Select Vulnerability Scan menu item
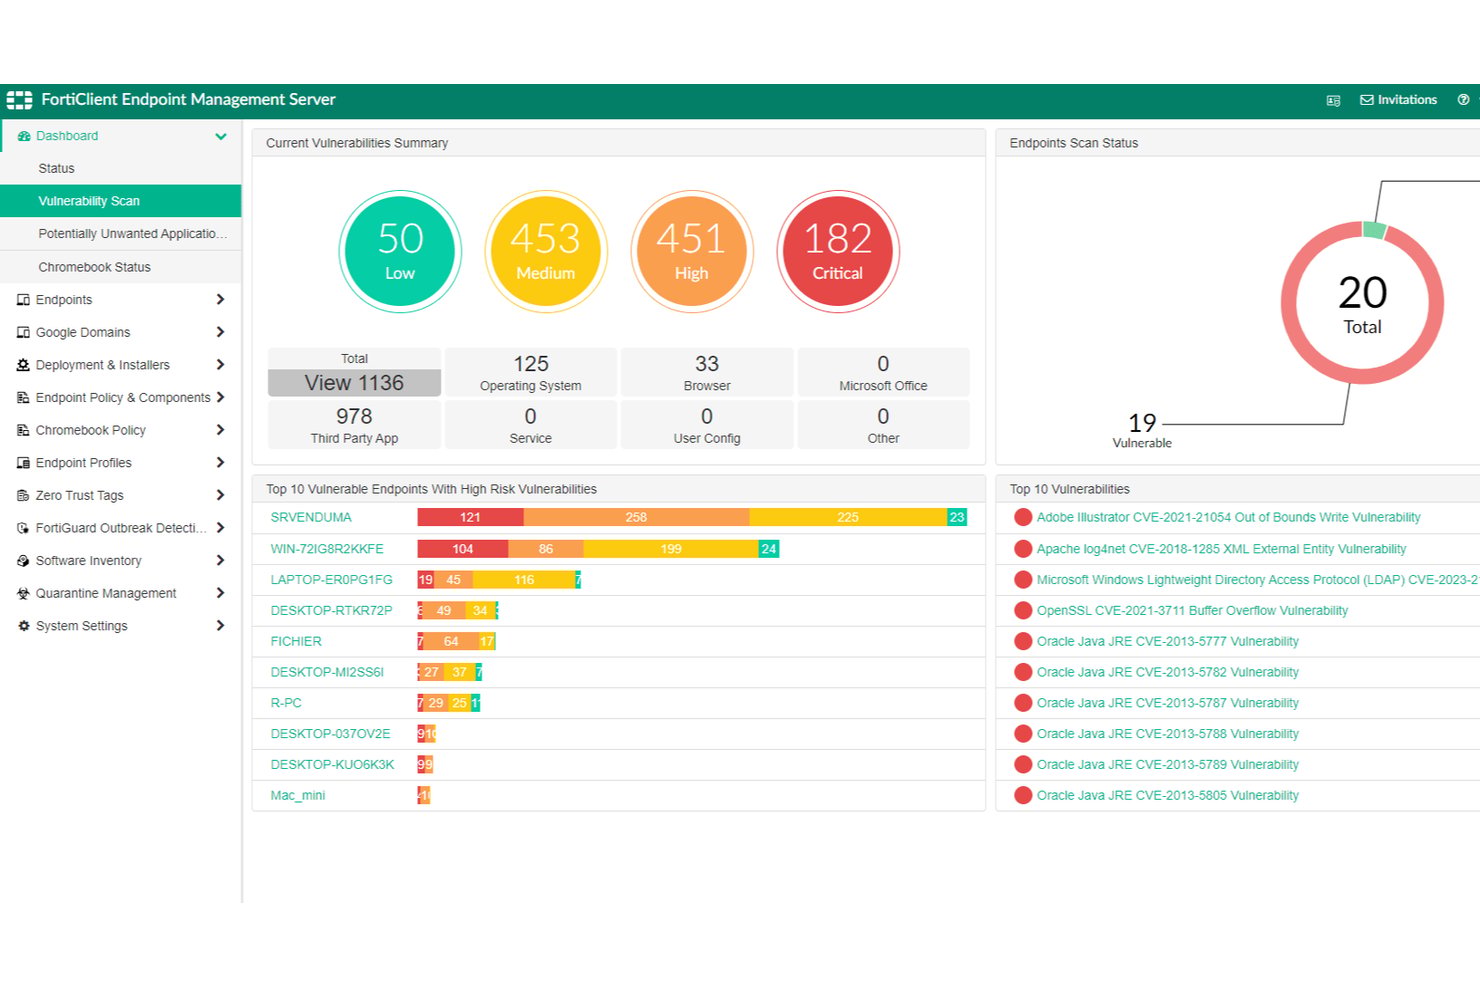The width and height of the screenshot is (1480, 987). tap(121, 201)
